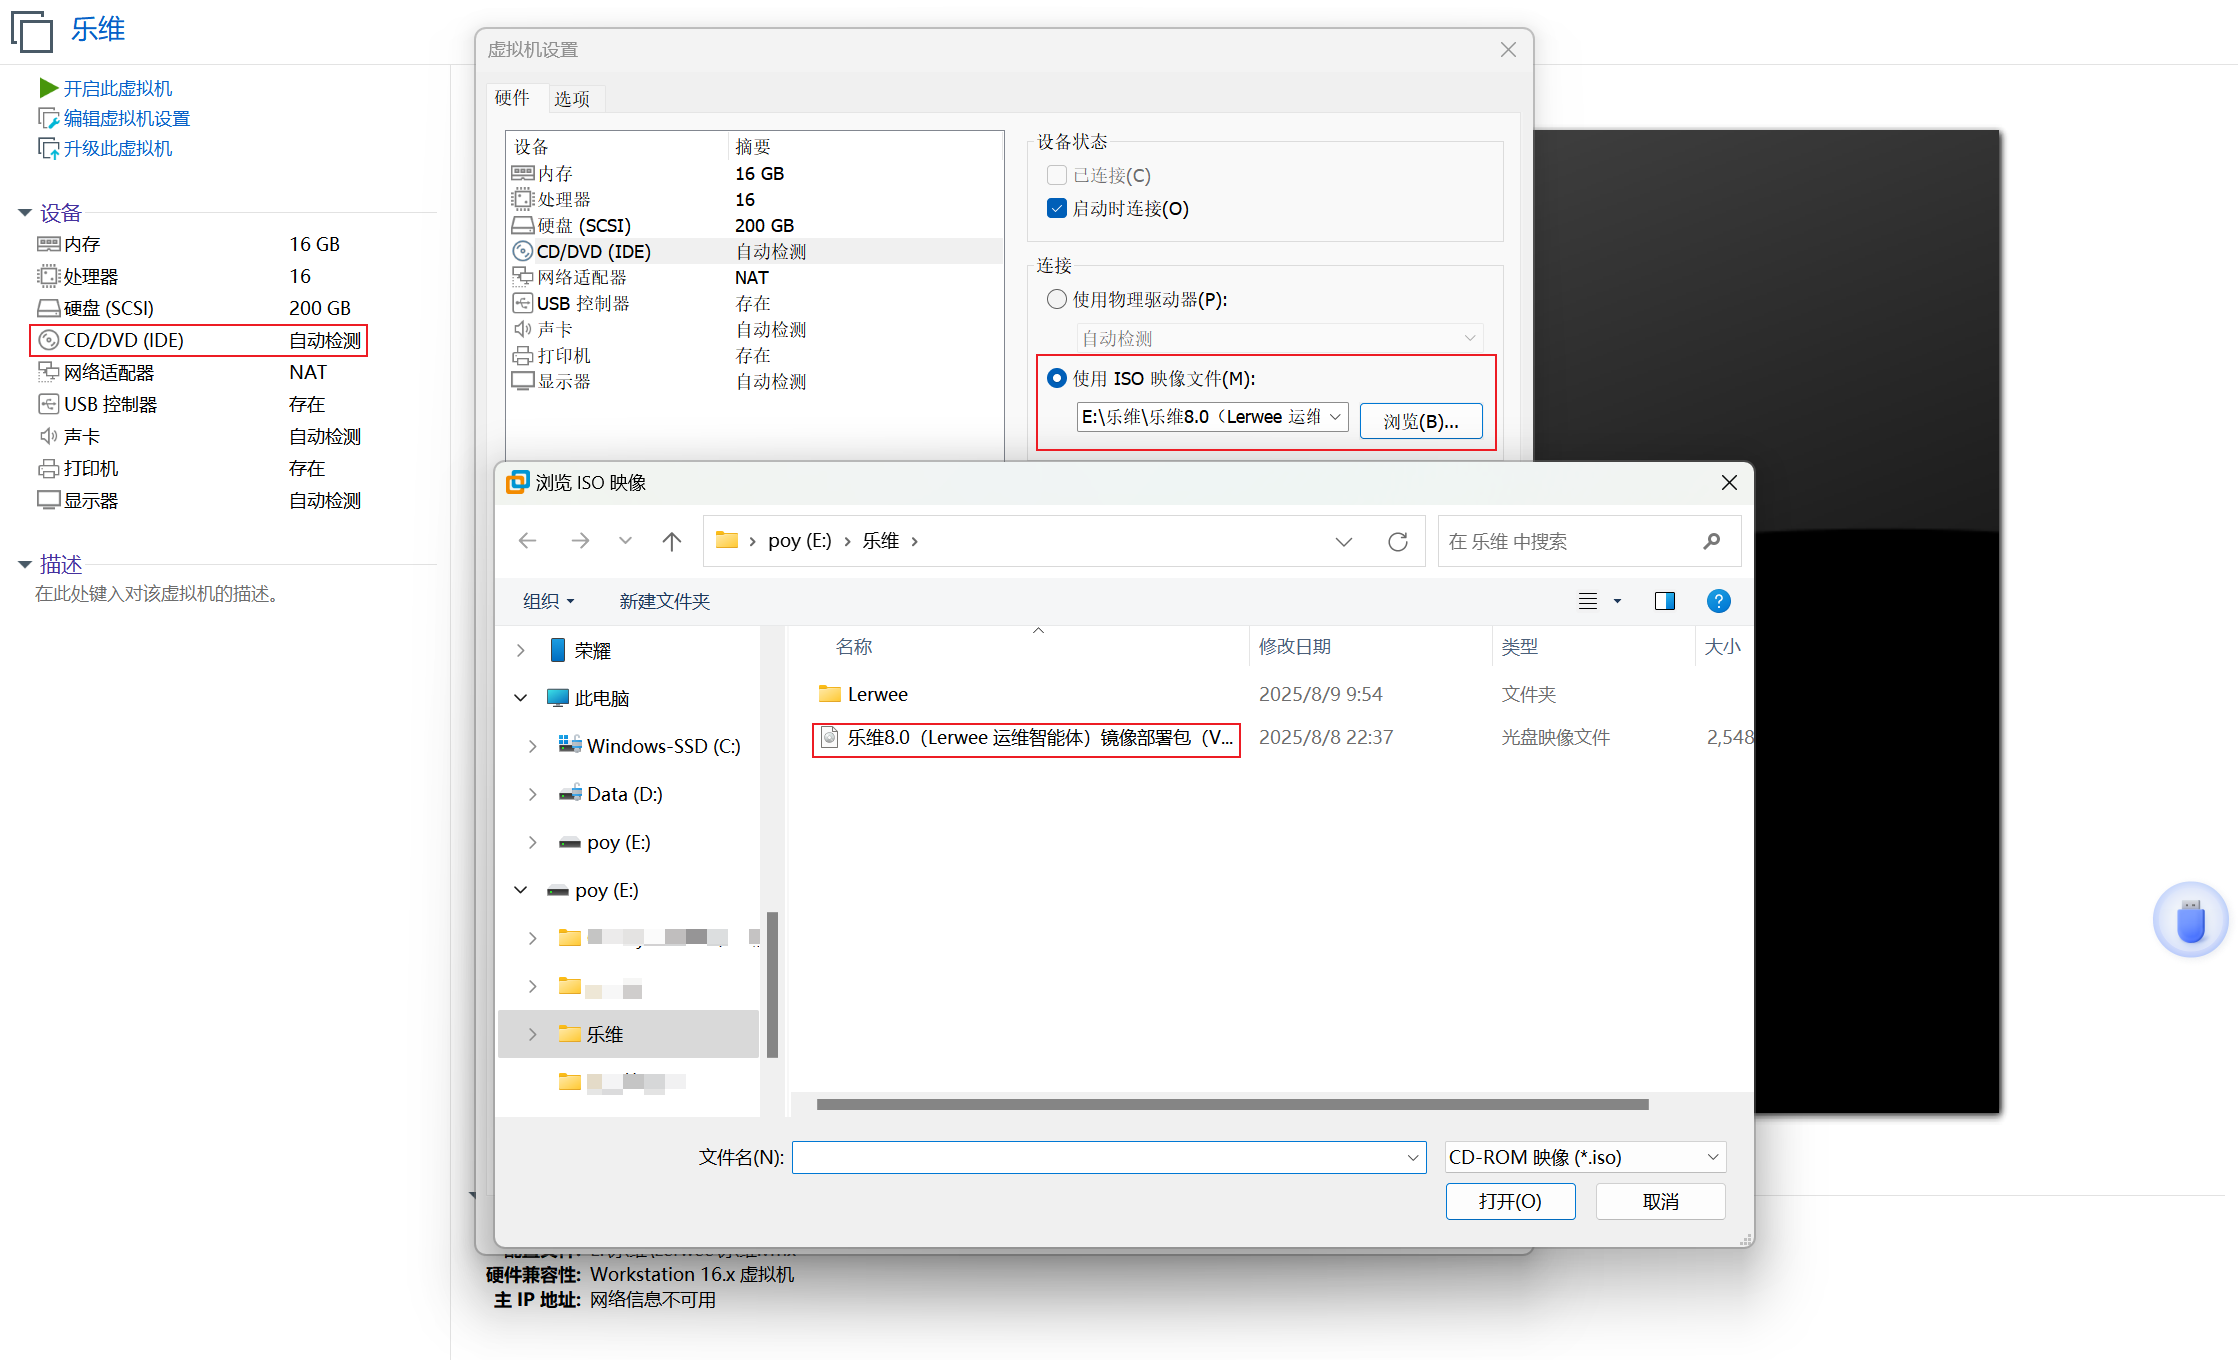Select 网络适配器 in the left devices list
This screenshot has height=1360, width=2238.
tap(198, 372)
